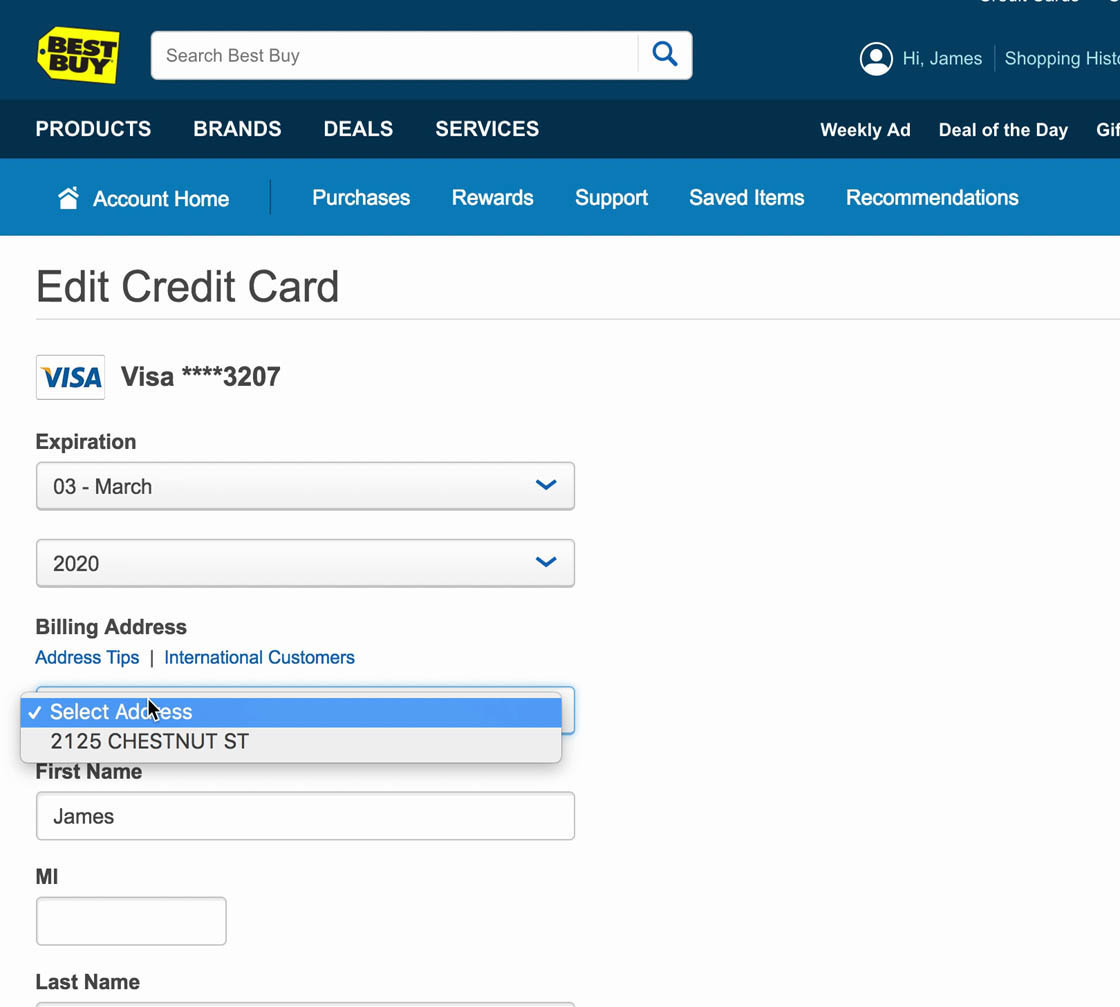Click the Best Buy logo
Image resolution: width=1120 pixels, height=1007 pixels.
(78, 55)
